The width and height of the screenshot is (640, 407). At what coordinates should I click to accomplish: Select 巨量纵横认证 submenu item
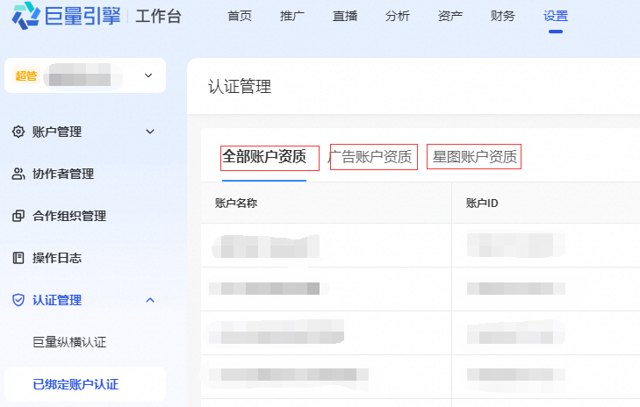point(70,342)
